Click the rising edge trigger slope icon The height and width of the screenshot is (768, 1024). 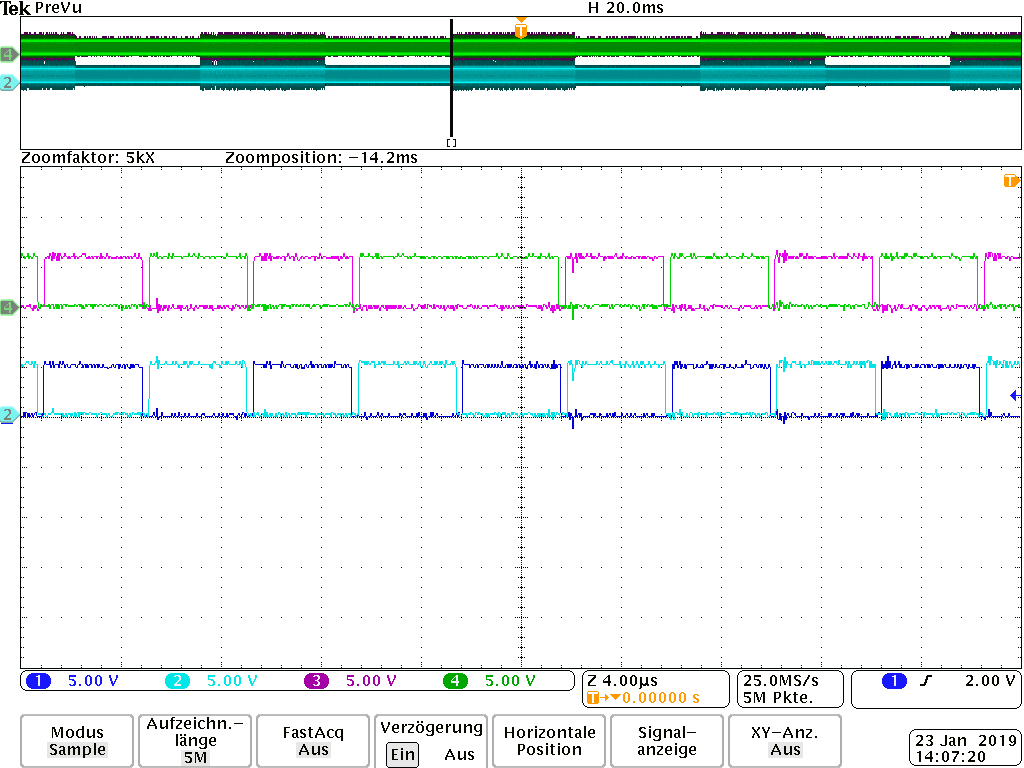click(925, 681)
